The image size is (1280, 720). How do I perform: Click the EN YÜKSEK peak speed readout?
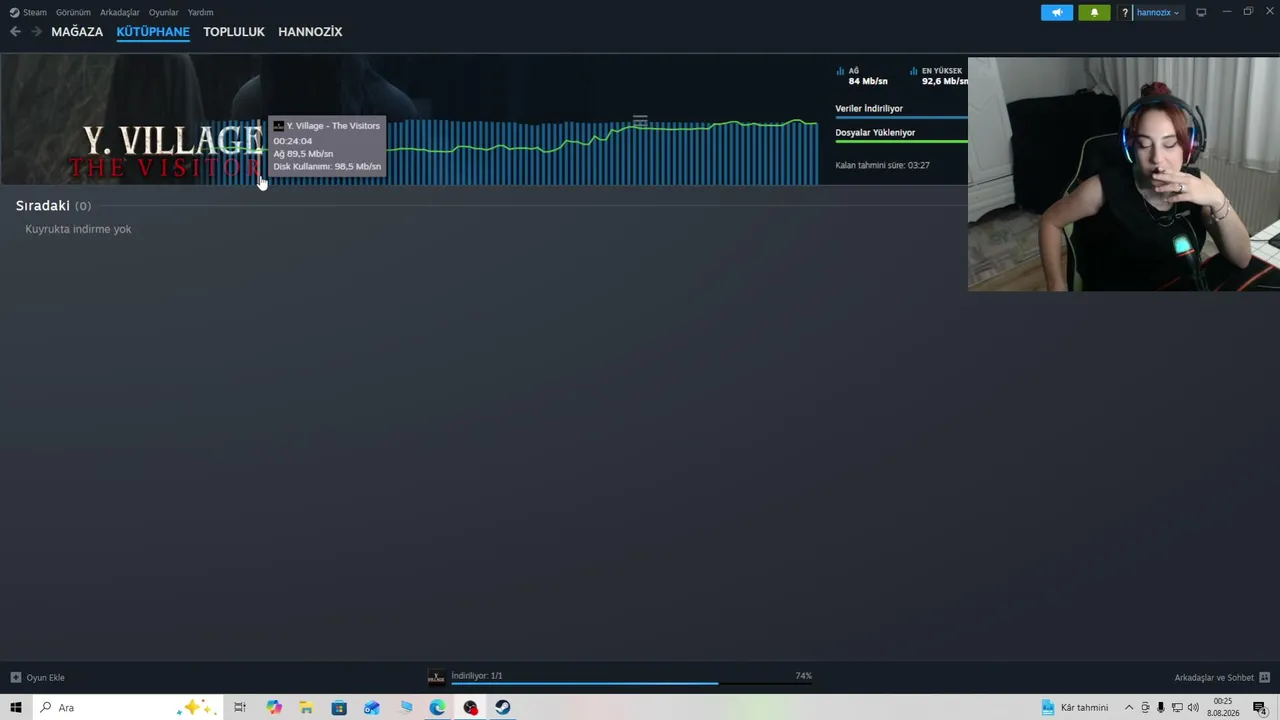pyautogui.click(x=938, y=76)
